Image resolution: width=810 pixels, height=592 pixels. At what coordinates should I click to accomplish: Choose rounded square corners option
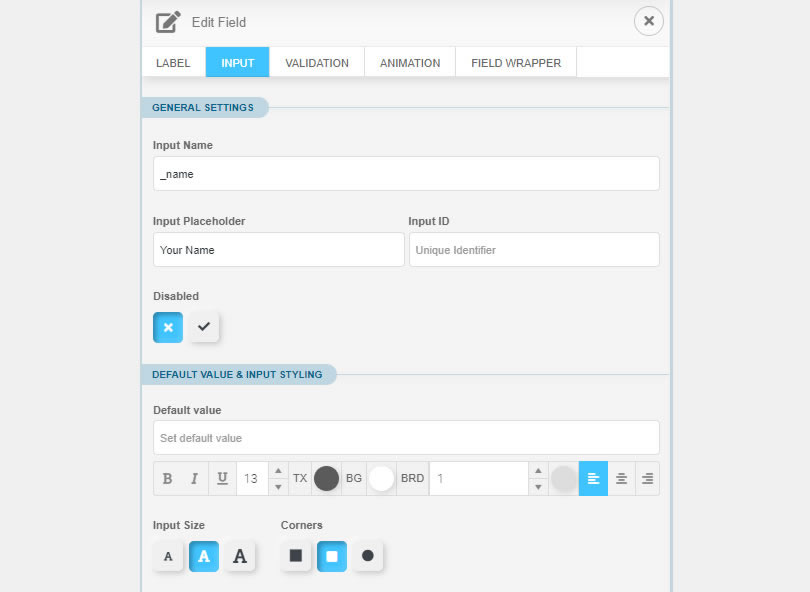332,556
